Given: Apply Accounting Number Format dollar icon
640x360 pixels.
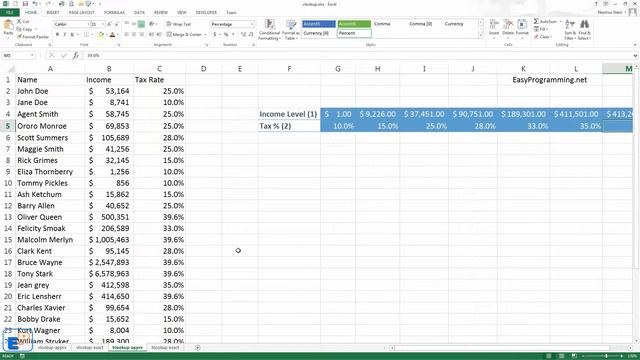Looking at the screenshot, I should point(215,35).
